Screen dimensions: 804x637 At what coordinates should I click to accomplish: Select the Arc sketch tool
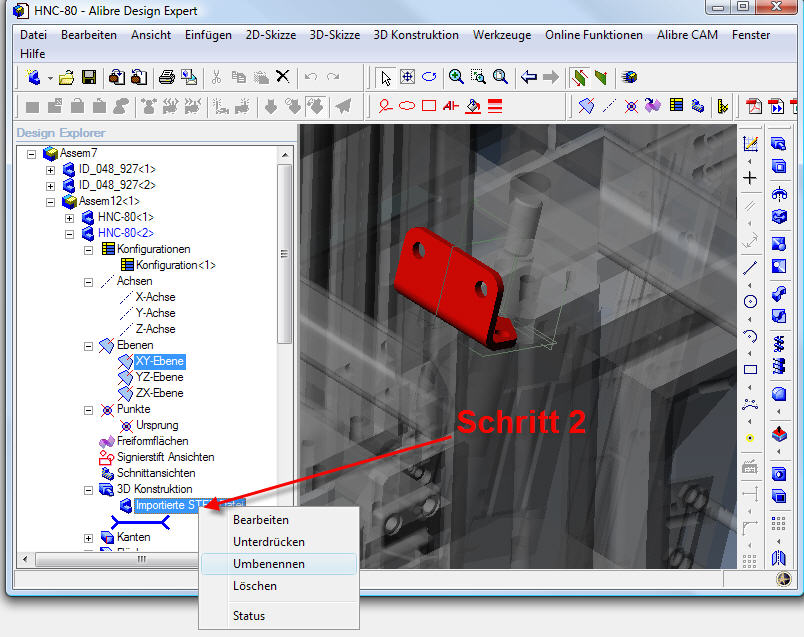pos(750,336)
